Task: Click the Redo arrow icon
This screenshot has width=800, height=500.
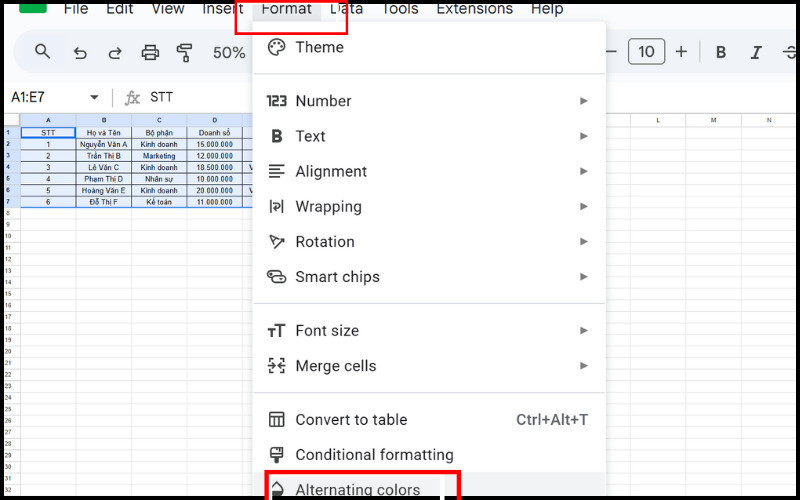Action: (115, 53)
